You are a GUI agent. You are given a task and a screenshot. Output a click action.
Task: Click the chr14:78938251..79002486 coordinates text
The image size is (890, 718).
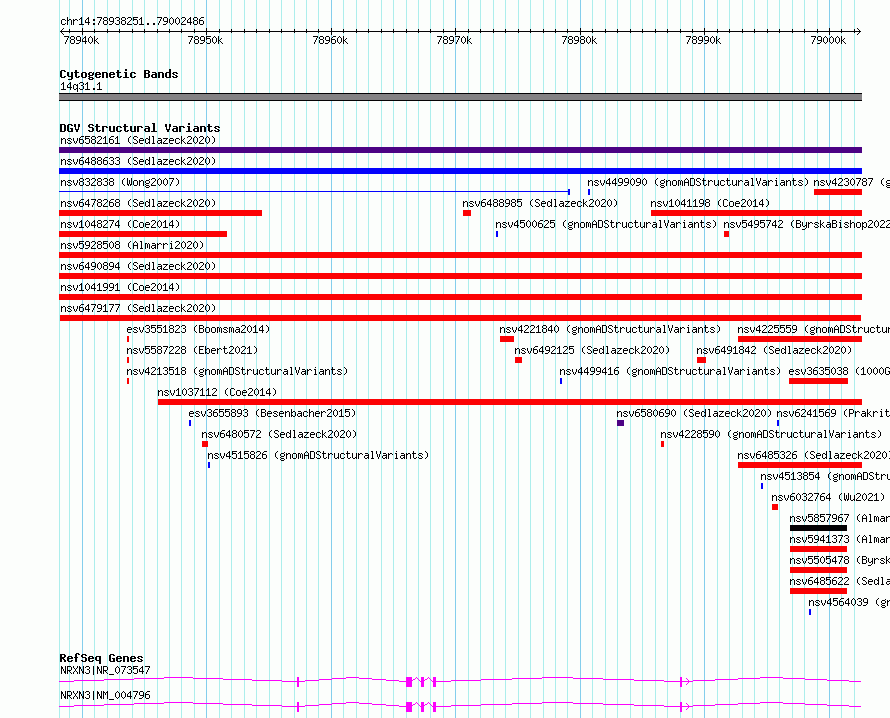[132, 21]
